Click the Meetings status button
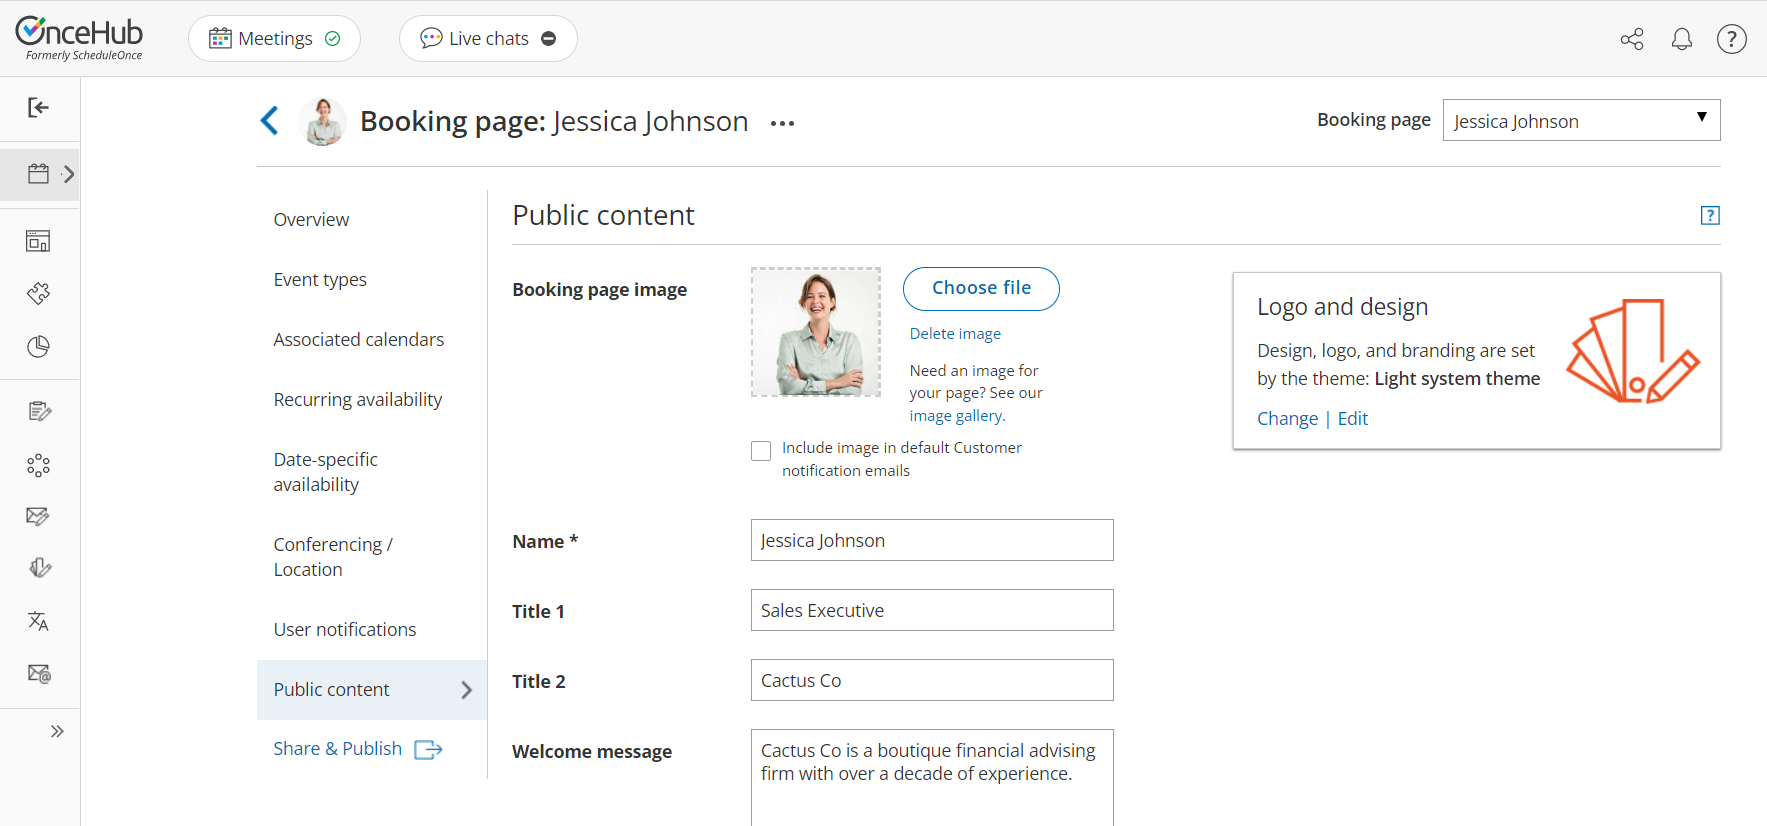 (274, 39)
